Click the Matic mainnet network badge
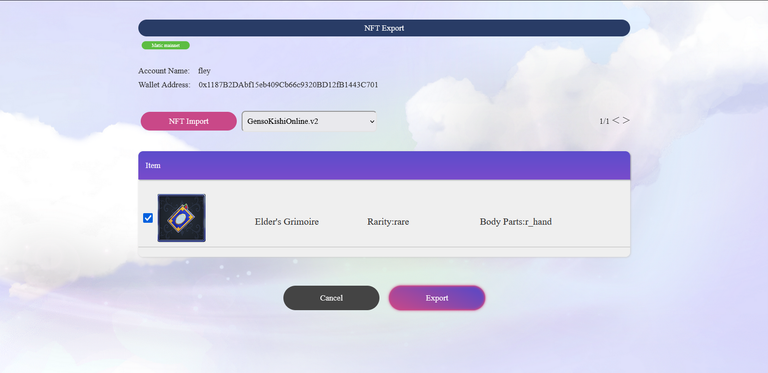This screenshot has width=768, height=373. (x=166, y=45)
